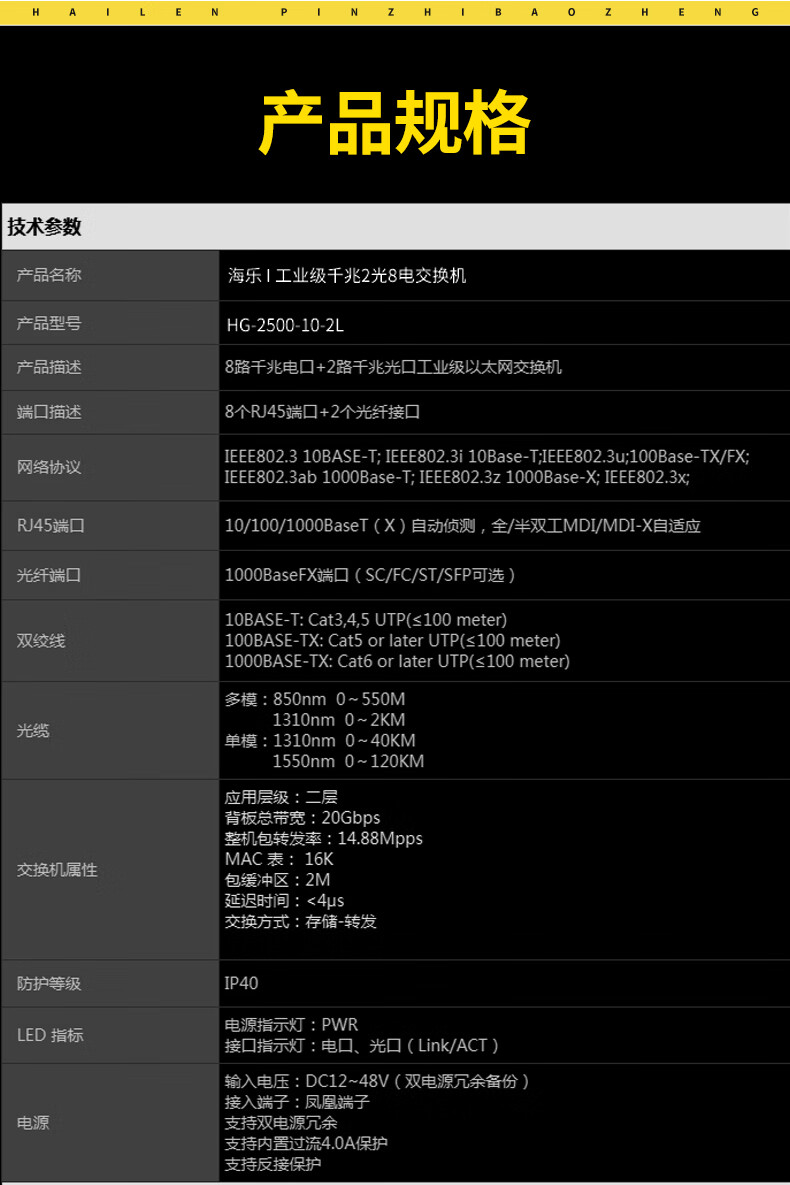The width and height of the screenshot is (790, 1185).
Task: Click the 1000BaseFX端口 SC/FC/ST/SFP可选 value
Action: (370, 575)
